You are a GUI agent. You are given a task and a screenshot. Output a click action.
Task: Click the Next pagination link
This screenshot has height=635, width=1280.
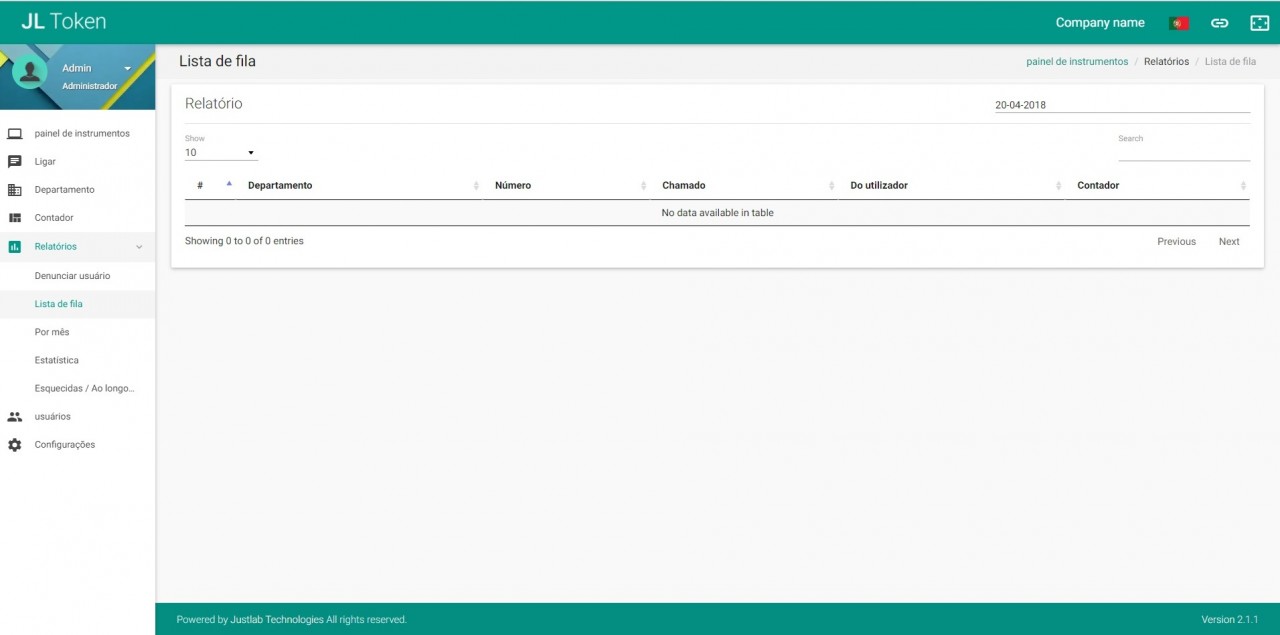click(1228, 241)
